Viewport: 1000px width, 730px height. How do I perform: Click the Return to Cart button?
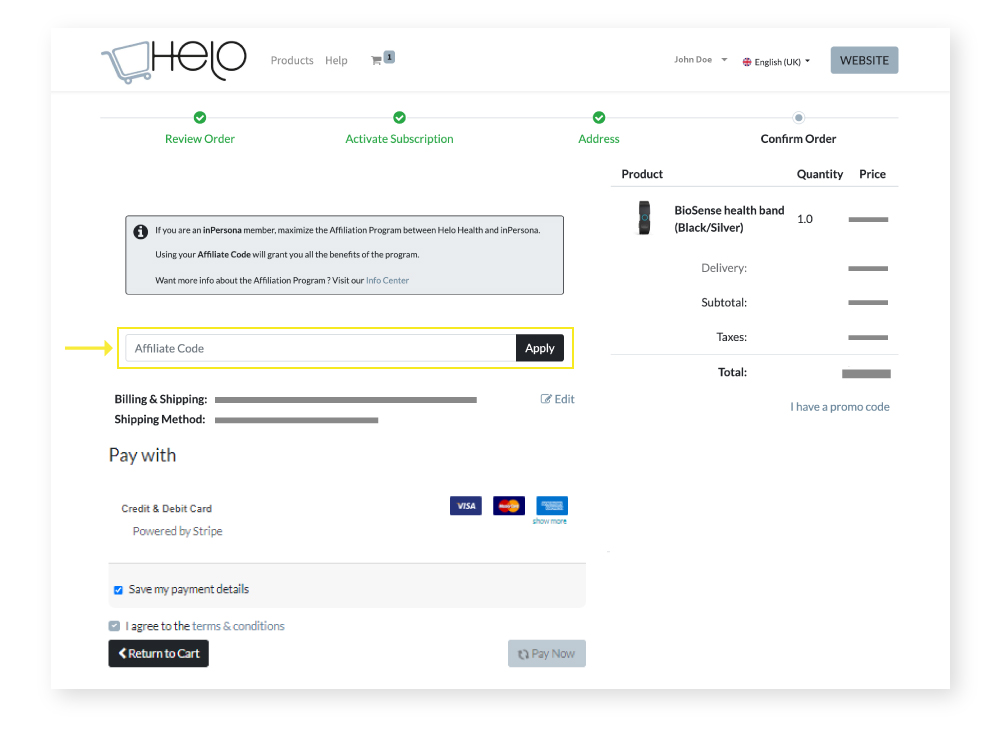(158, 654)
